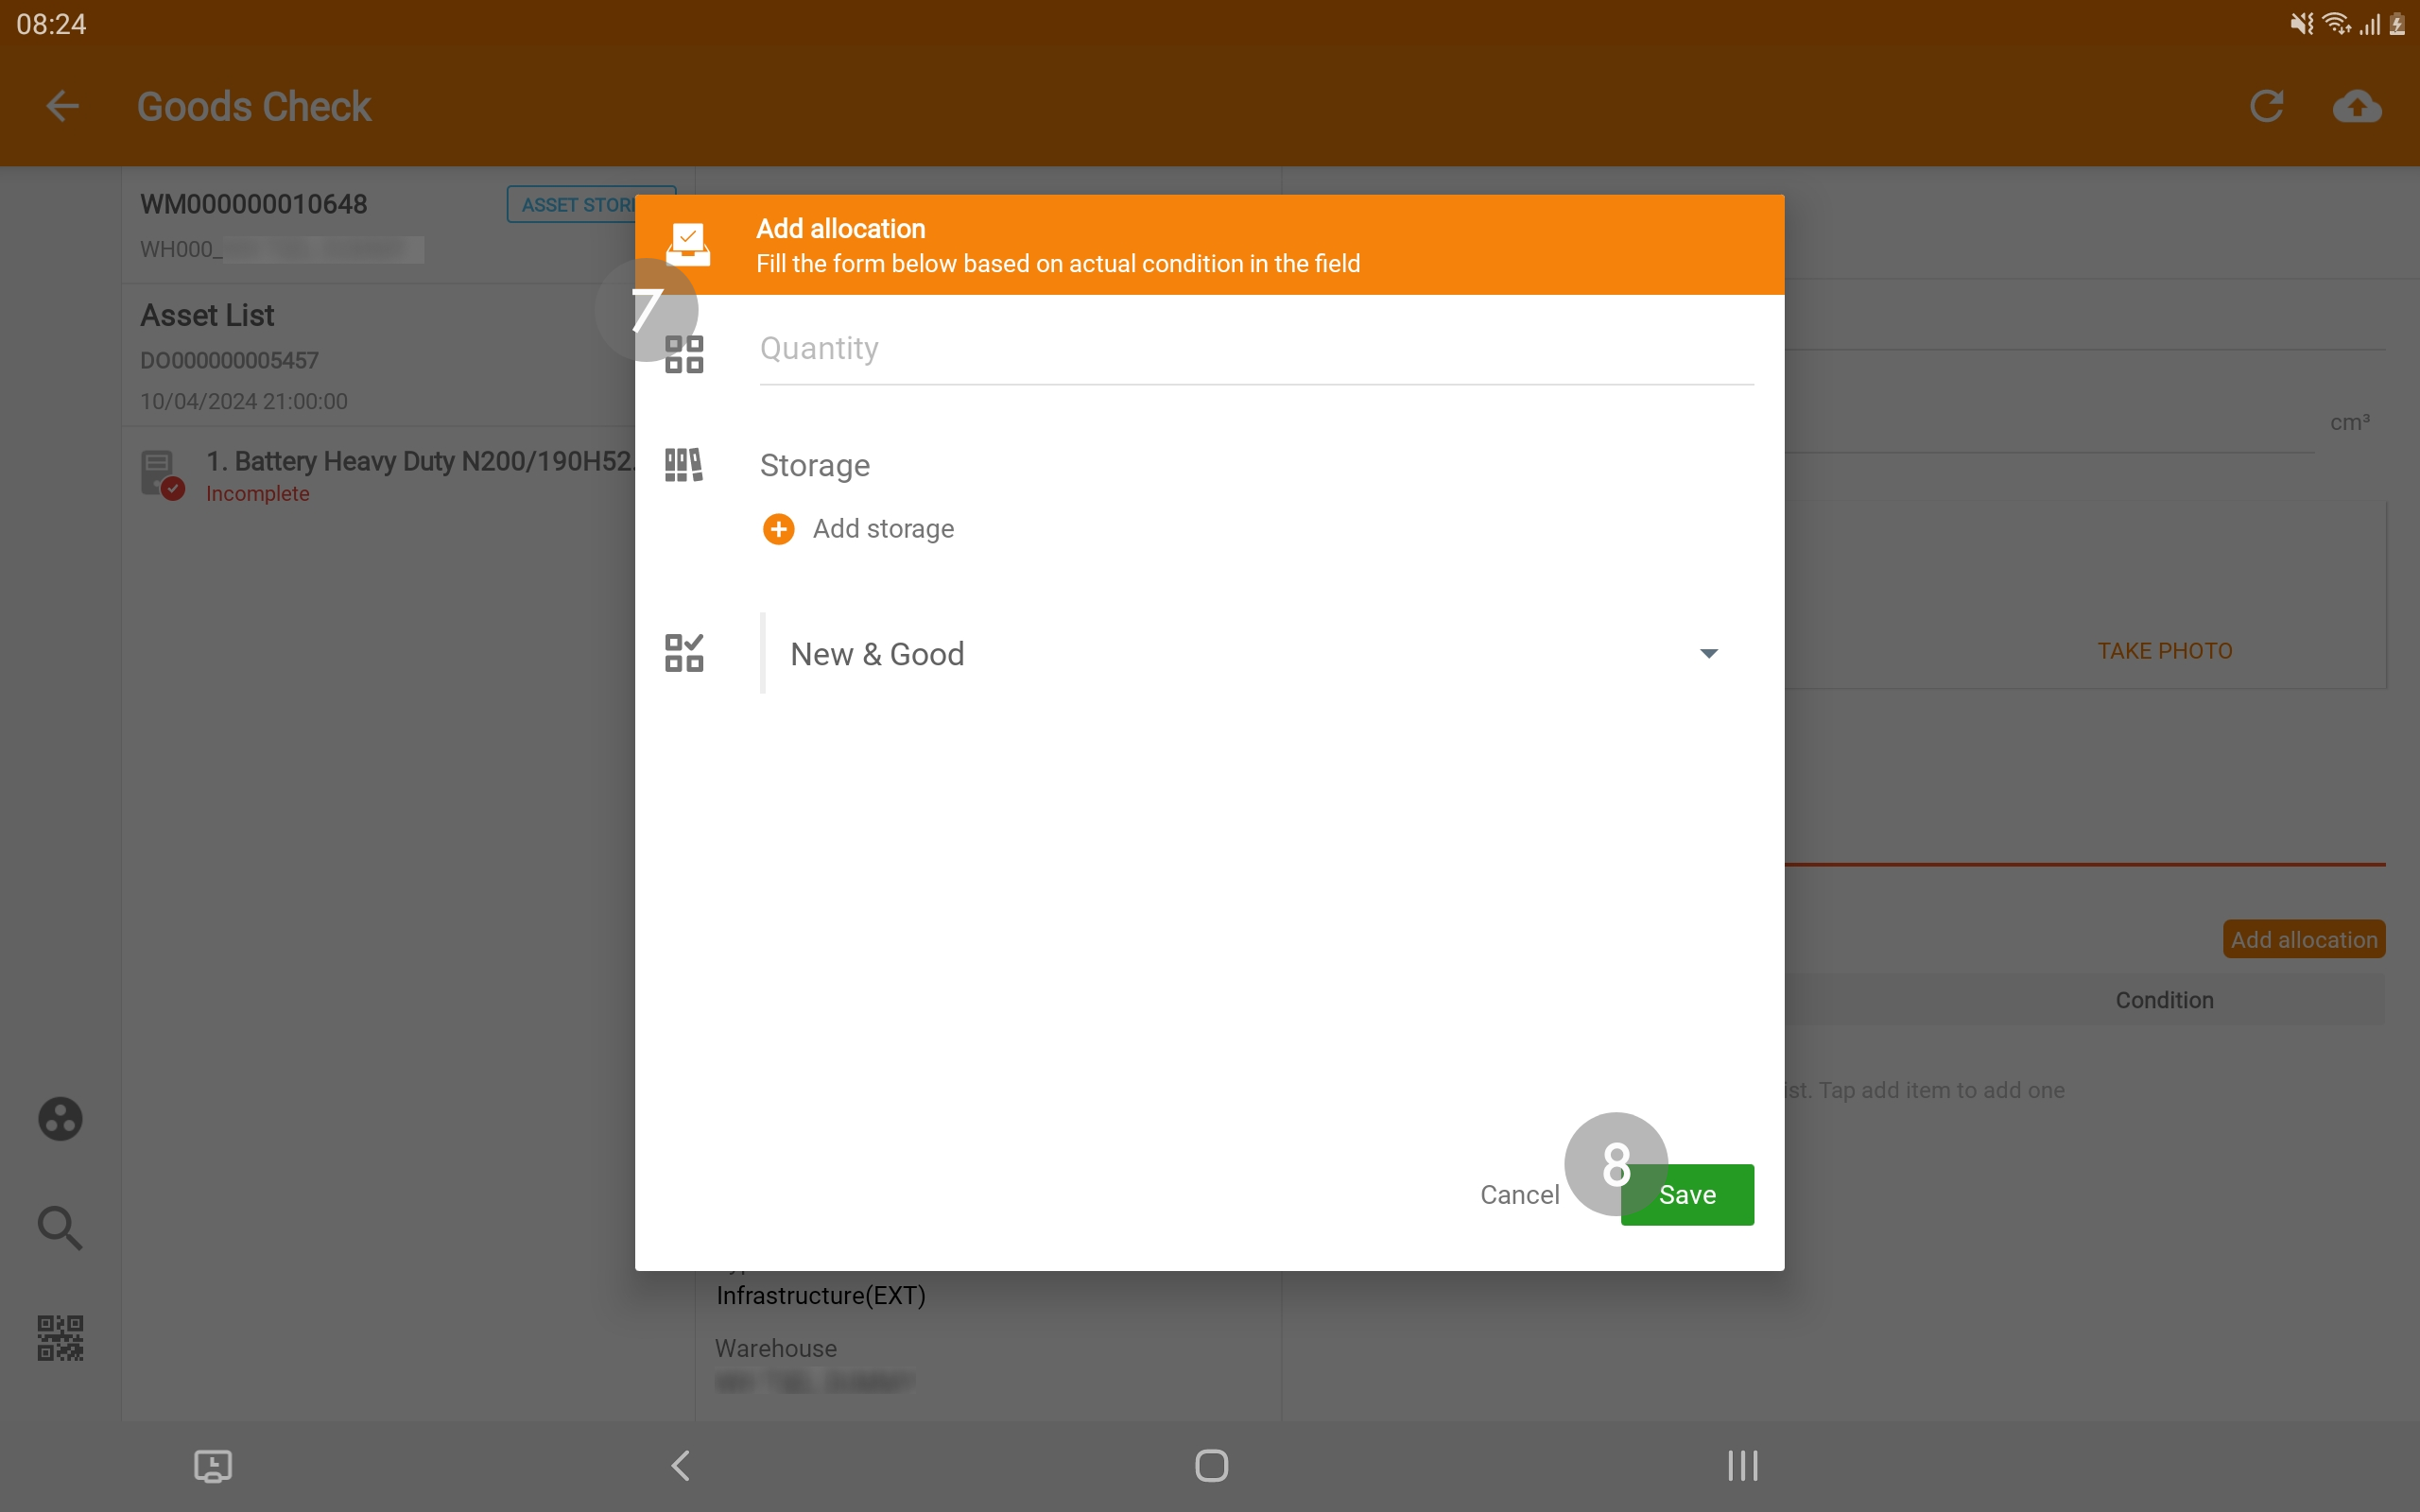Tap the TAKE PHOTO button
2420x1512 pixels.
coord(2164,651)
